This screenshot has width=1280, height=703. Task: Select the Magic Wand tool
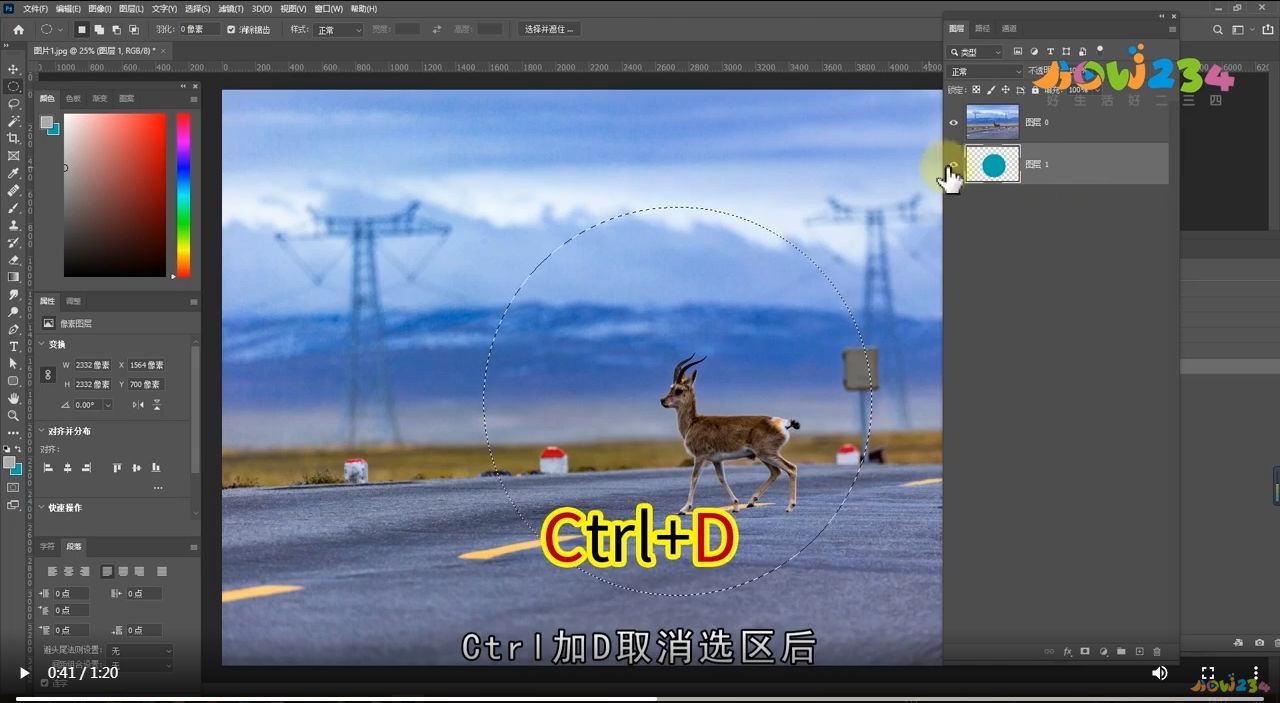point(14,120)
